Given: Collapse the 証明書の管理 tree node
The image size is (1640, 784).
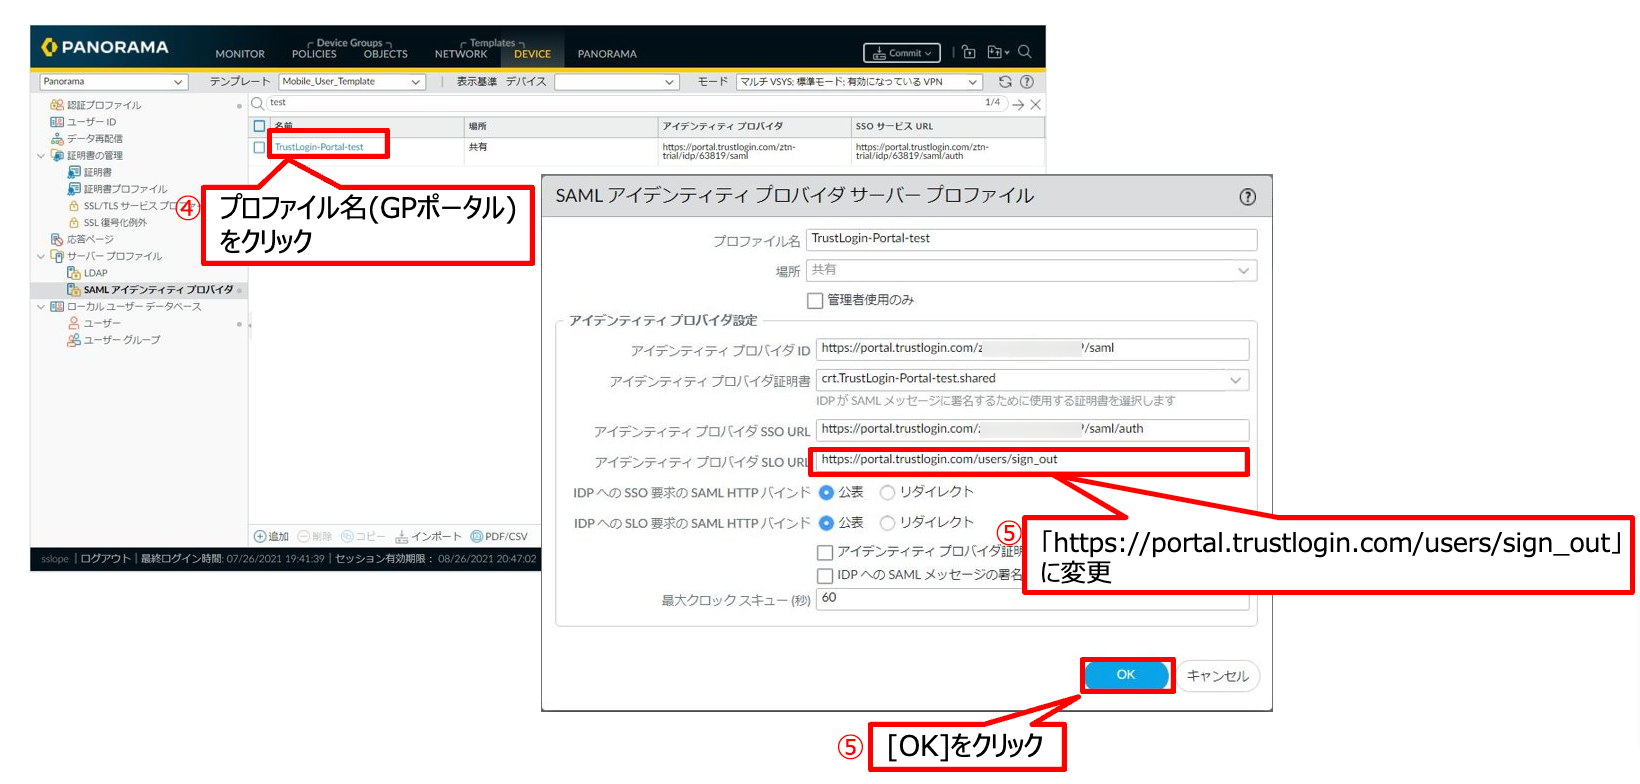Looking at the screenshot, I should click(41, 156).
